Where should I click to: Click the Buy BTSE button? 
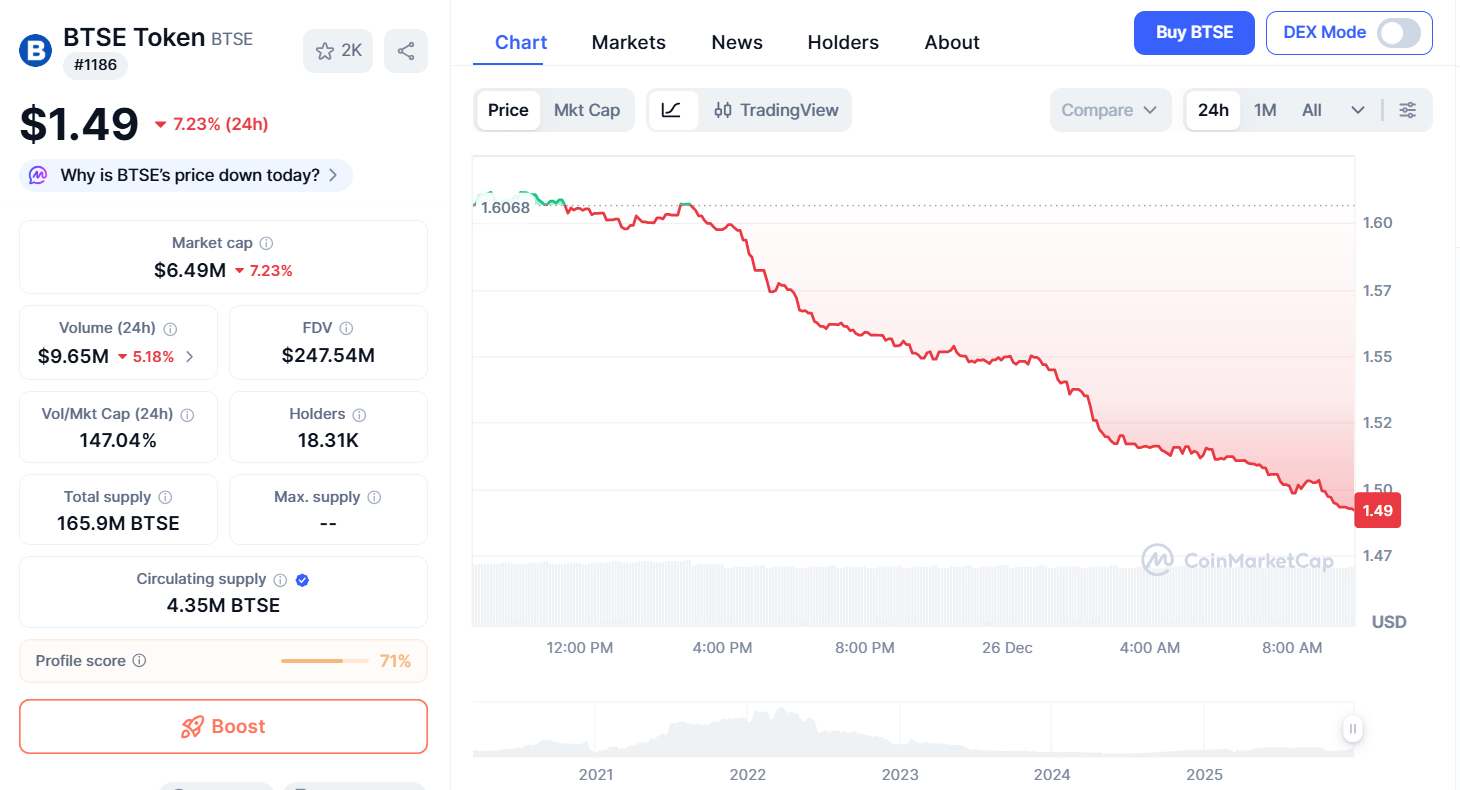tap(1193, 33)
